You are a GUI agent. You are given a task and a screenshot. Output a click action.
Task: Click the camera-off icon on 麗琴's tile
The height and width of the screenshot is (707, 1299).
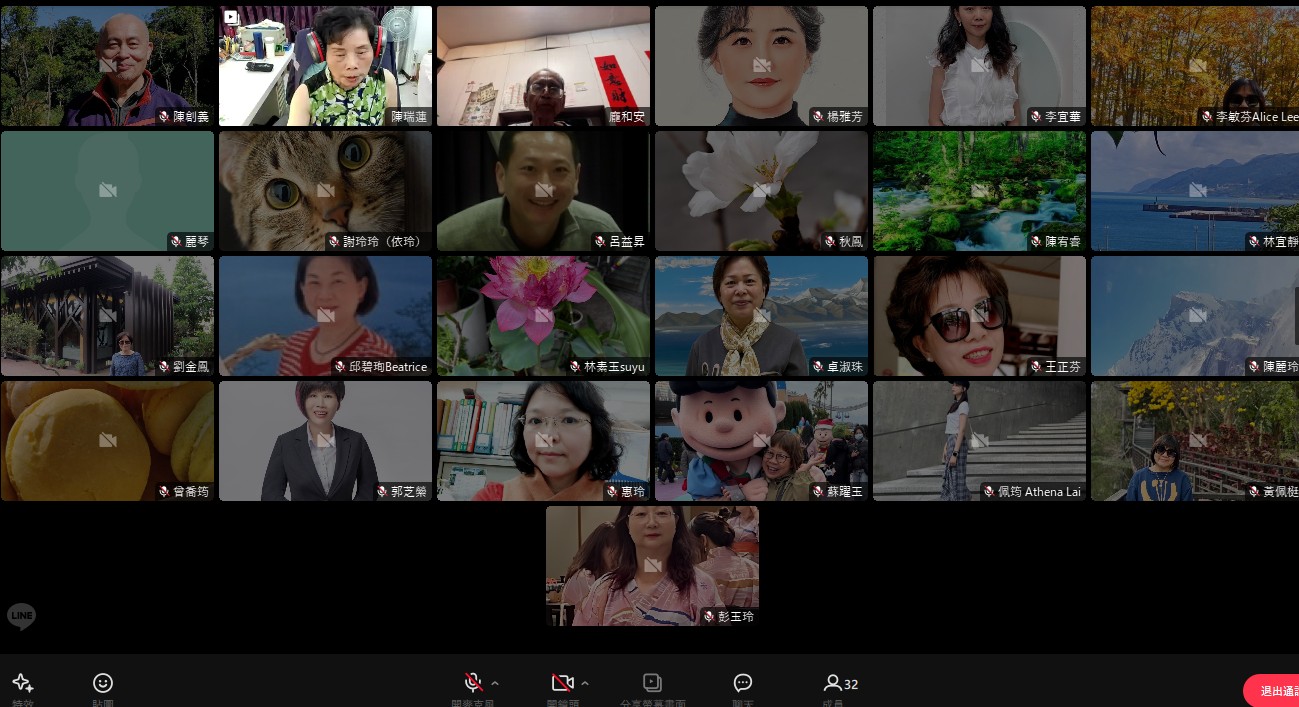(107, 190)
